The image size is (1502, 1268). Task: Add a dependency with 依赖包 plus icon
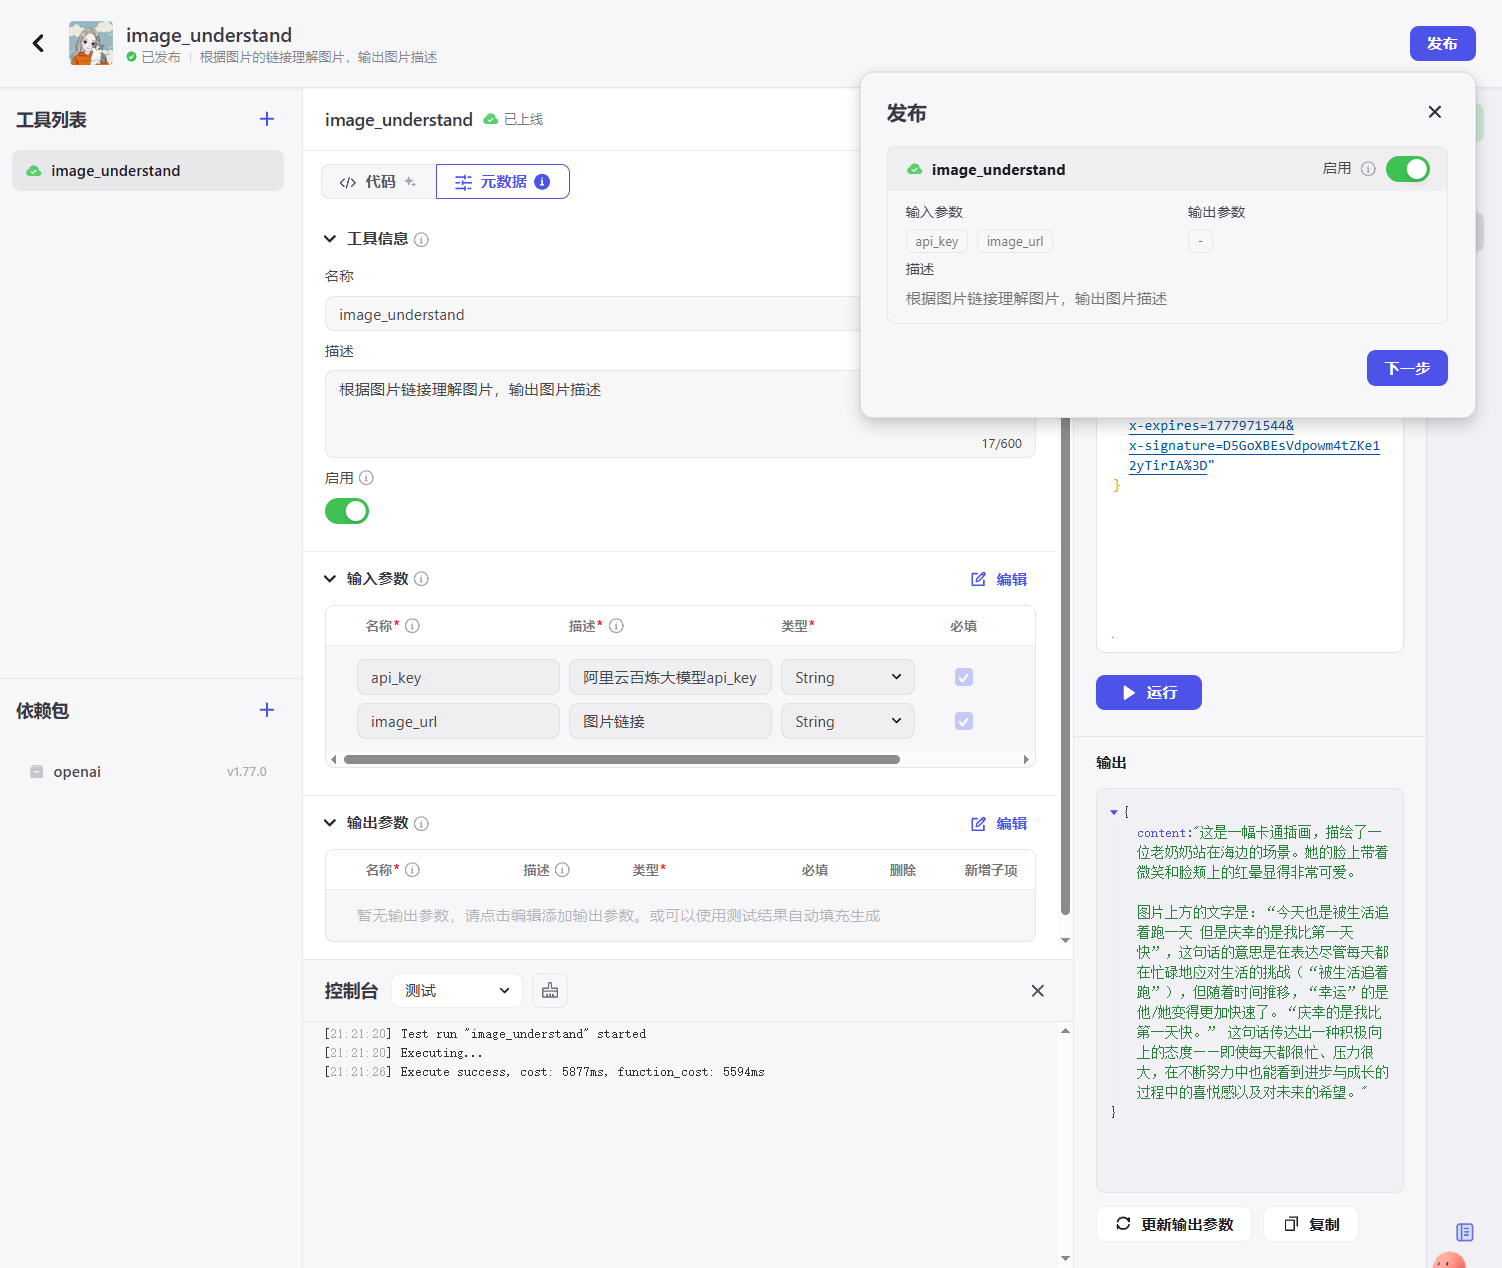point(267,710)
